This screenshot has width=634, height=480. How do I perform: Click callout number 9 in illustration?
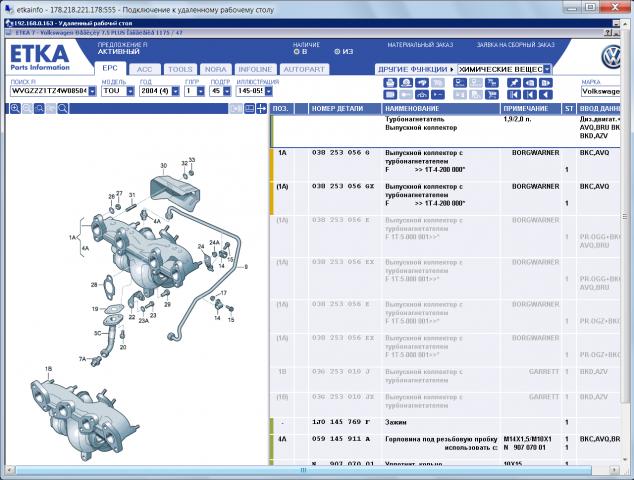click(x=246, y=267)
